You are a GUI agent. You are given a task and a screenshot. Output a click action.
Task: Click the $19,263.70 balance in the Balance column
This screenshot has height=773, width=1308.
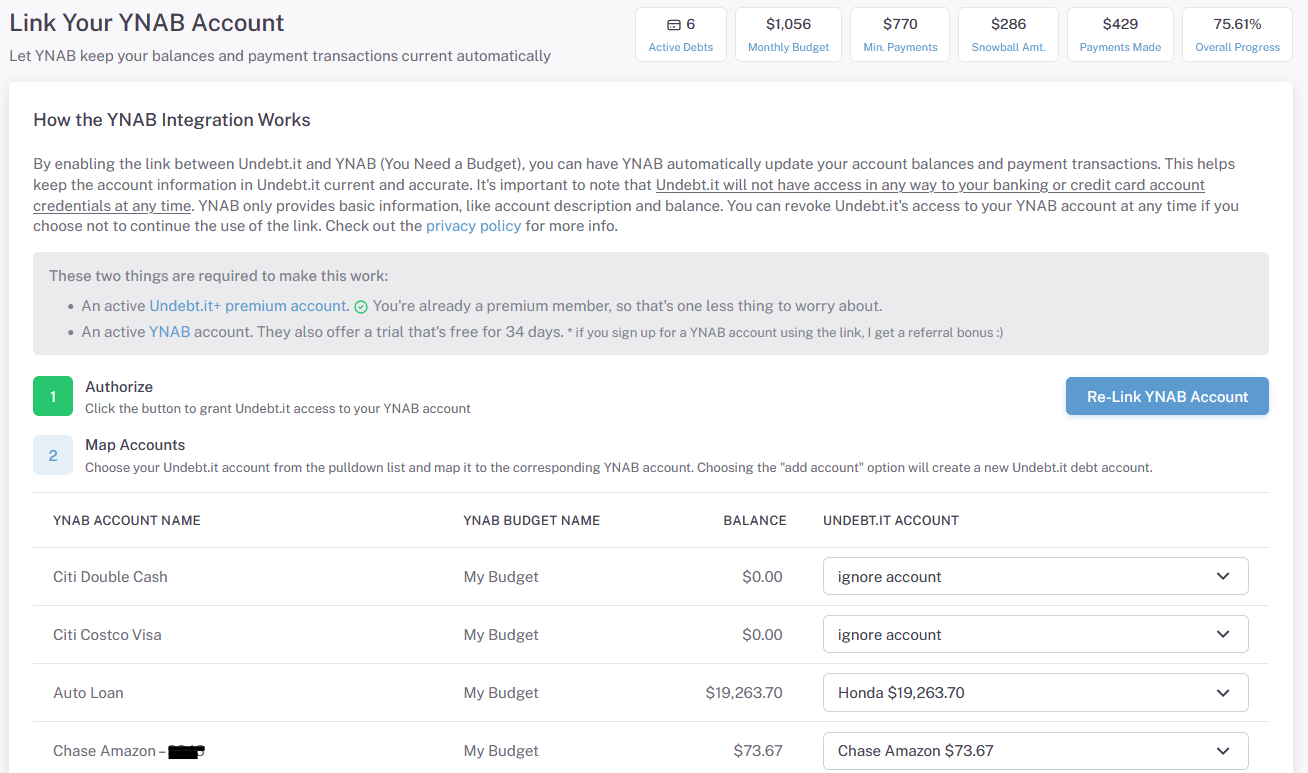(x=744, y=693)
